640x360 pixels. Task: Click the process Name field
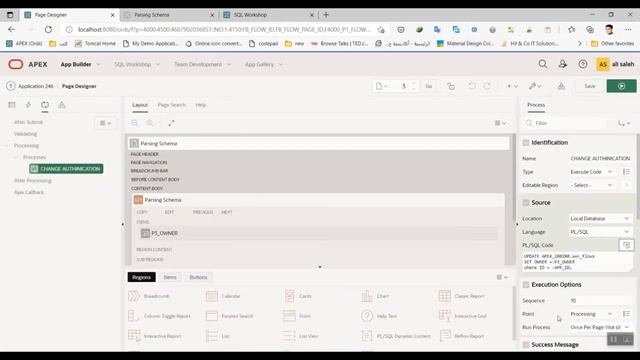(x=600, y=158)
